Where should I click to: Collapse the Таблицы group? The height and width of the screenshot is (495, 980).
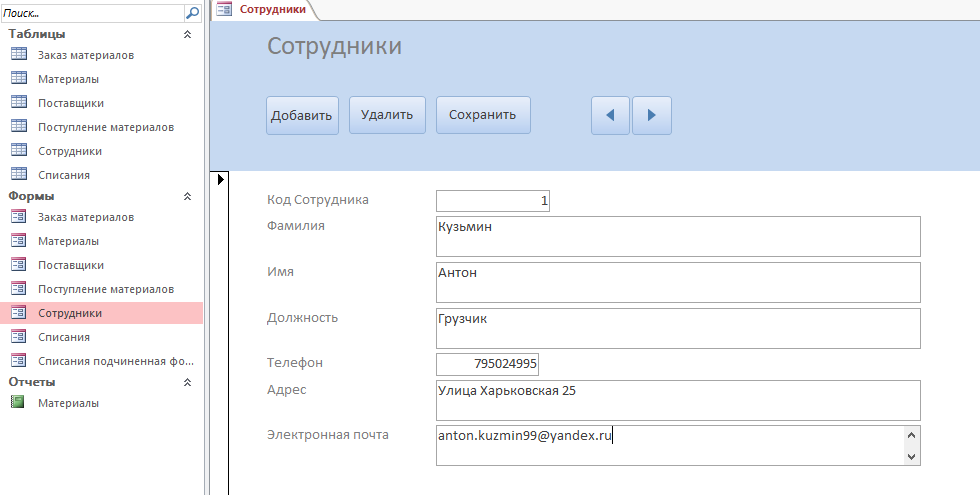[x=187, y=34]
